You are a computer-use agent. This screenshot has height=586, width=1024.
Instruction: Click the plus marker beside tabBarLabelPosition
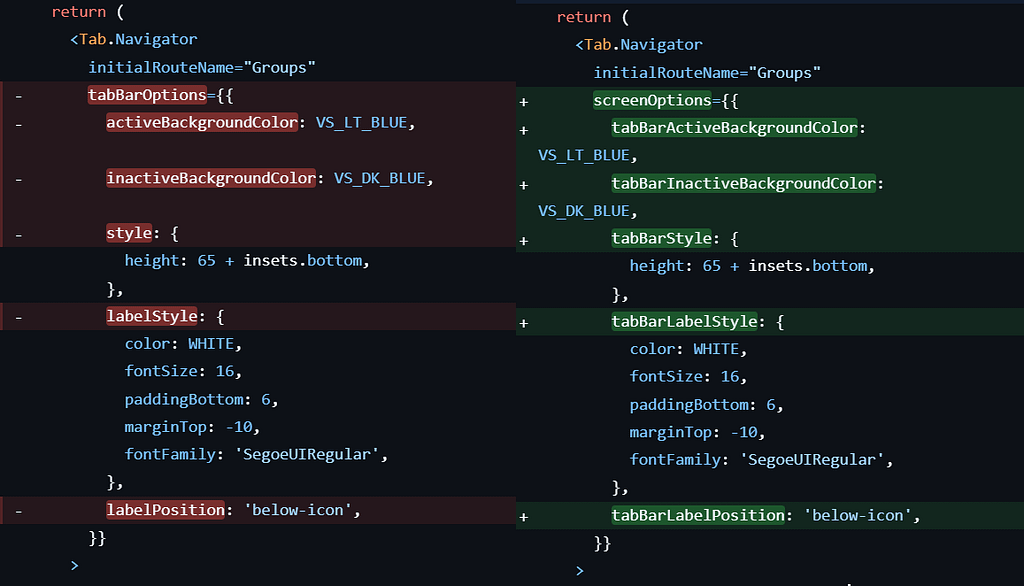pyautogui.click(x=524, y=516)
